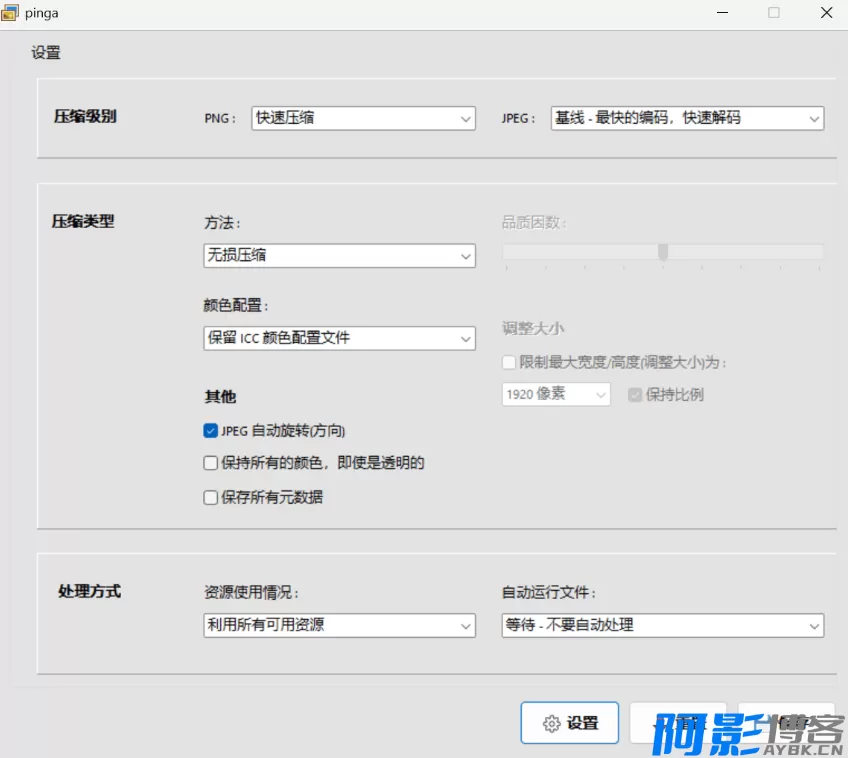Toggle the JPEG 自动旋转(方向) checkbox
Image resolution: width=848 pixels, height=758 pixels.
(x=211, y=431)
